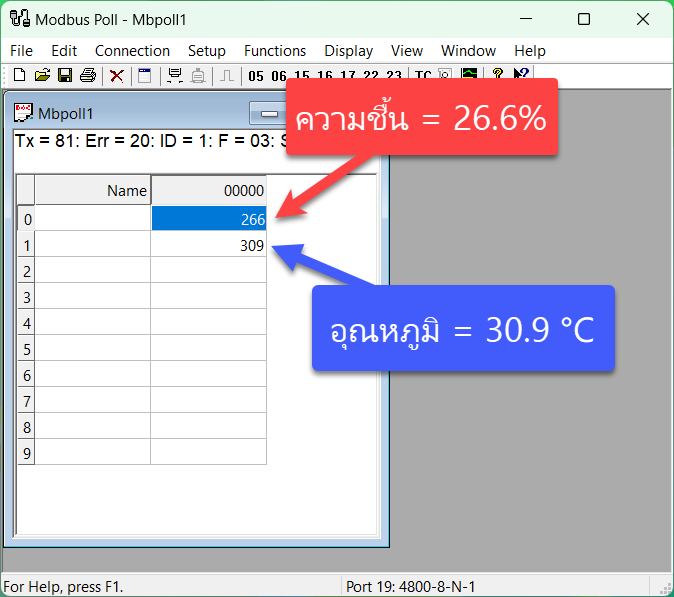Select row header 8
This screenshot has width=674, height=597.
pyautogui.click(x=26, y=427)
